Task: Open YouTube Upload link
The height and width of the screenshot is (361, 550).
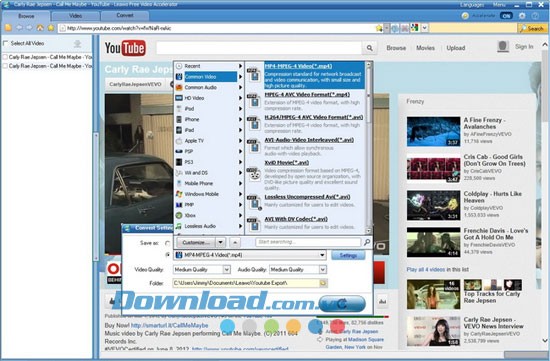Action: click(x=456, y=48)
